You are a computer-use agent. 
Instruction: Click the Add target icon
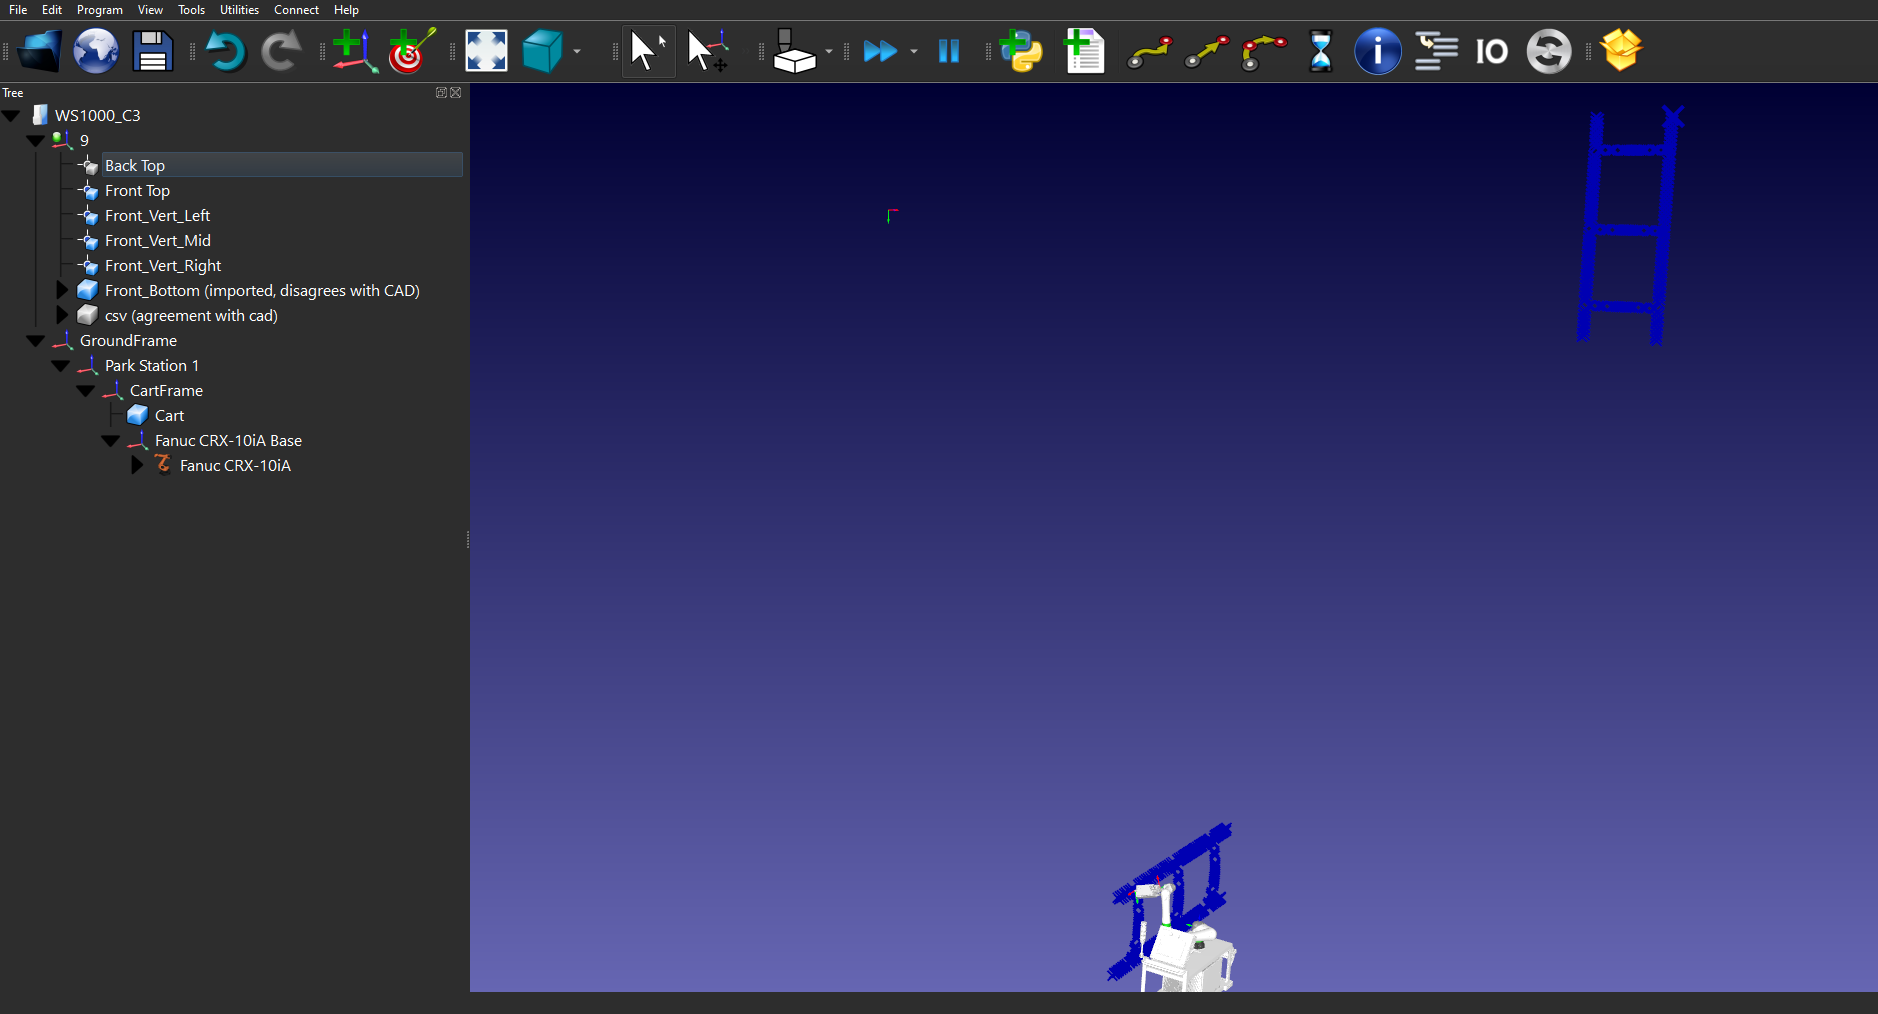tap(411, 51)
